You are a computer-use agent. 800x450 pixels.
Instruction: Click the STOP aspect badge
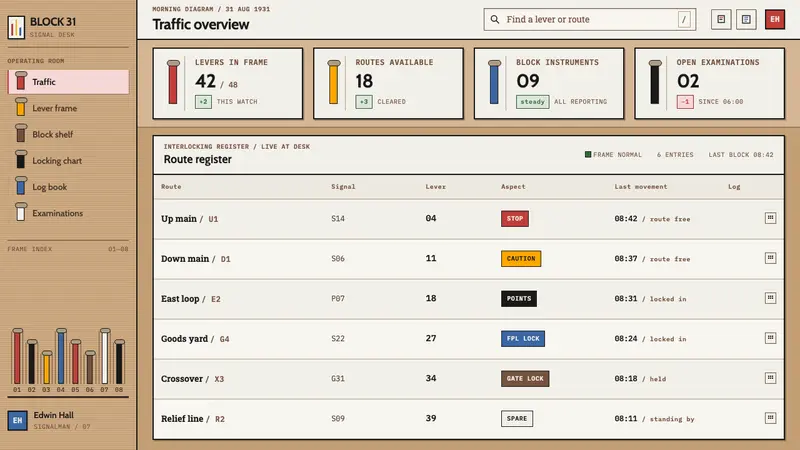click(x=515, y=218)
